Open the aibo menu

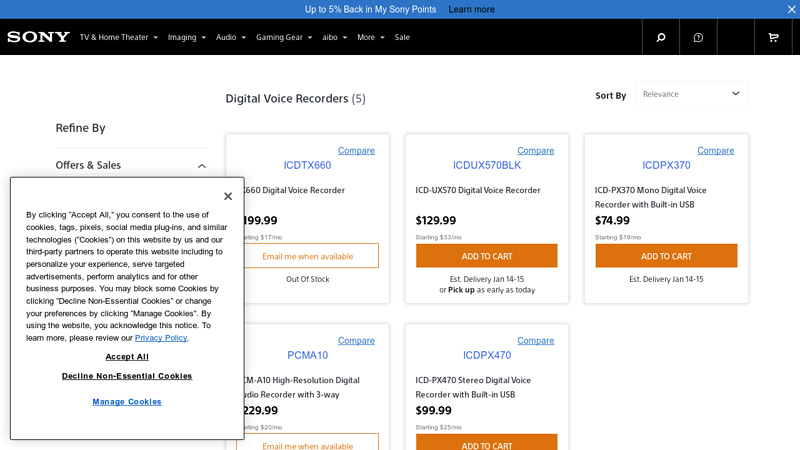point(335,37)
